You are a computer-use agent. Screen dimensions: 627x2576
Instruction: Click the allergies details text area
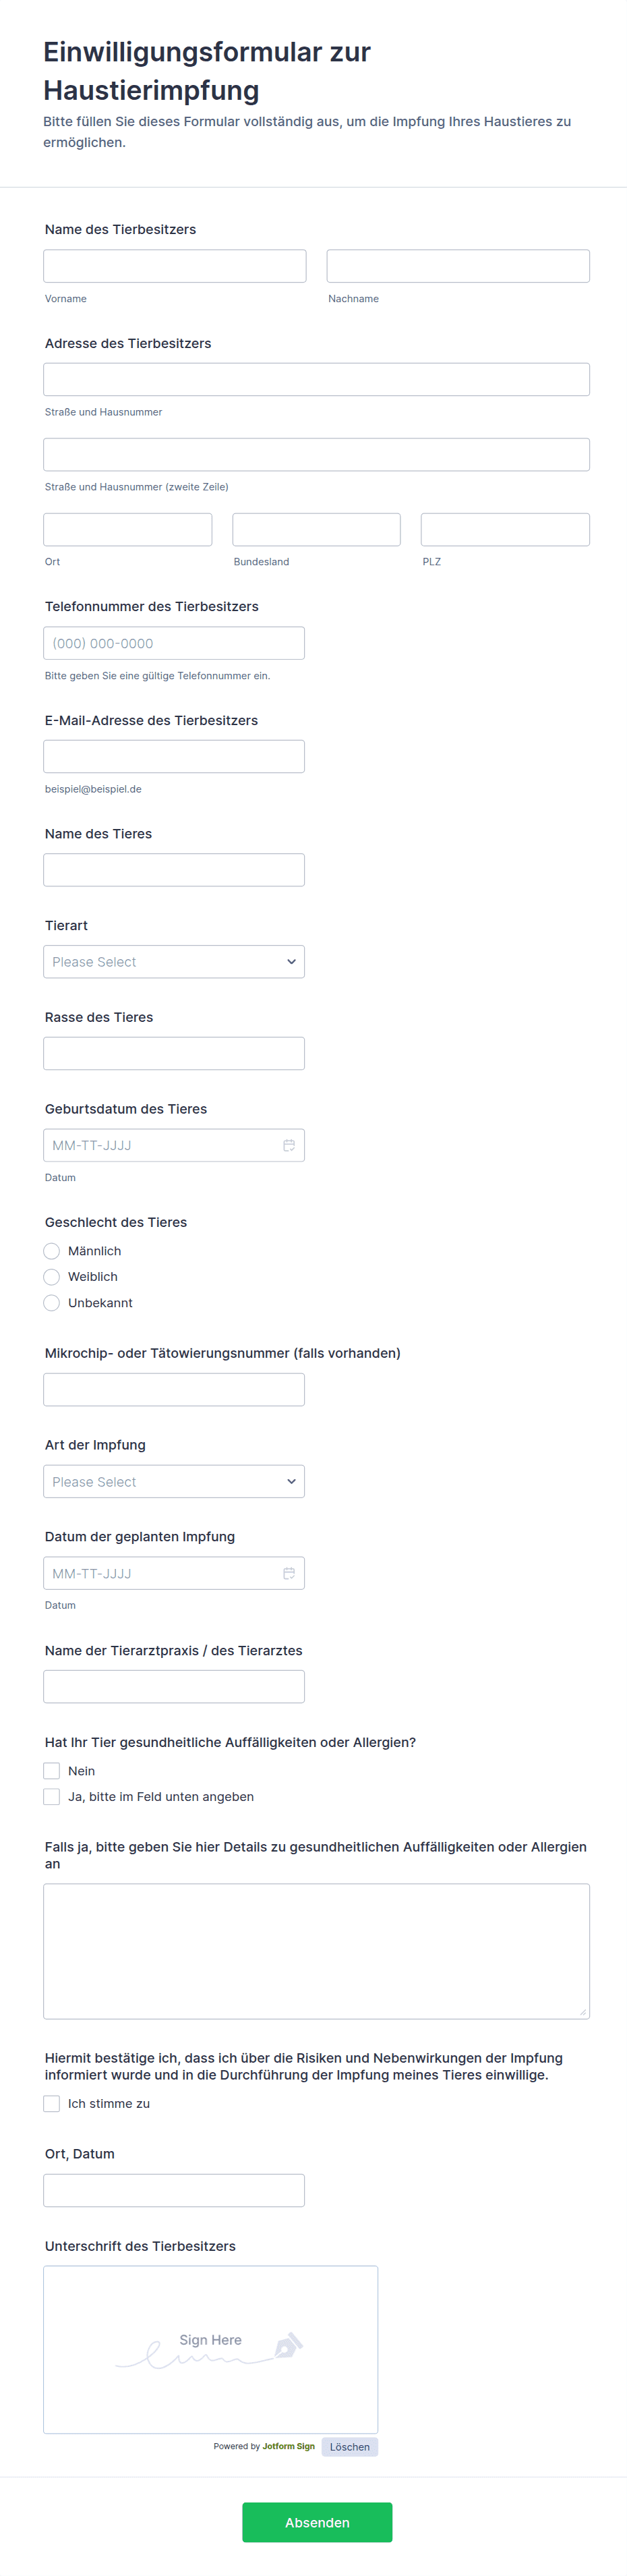coord(316,1951)
